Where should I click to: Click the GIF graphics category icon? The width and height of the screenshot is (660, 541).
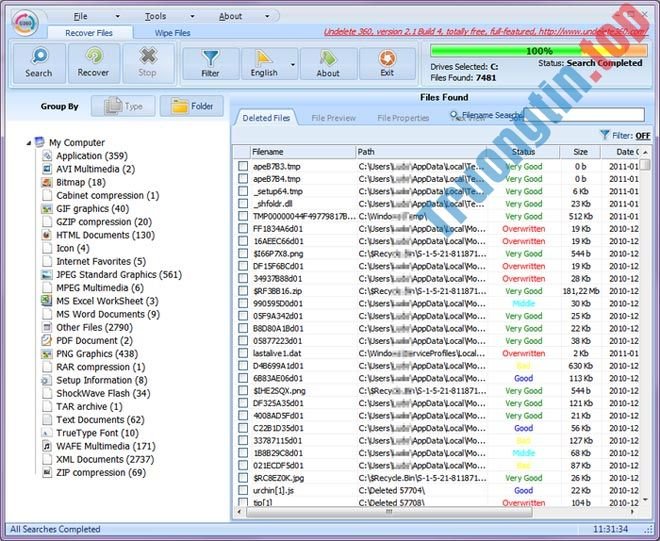47,208
